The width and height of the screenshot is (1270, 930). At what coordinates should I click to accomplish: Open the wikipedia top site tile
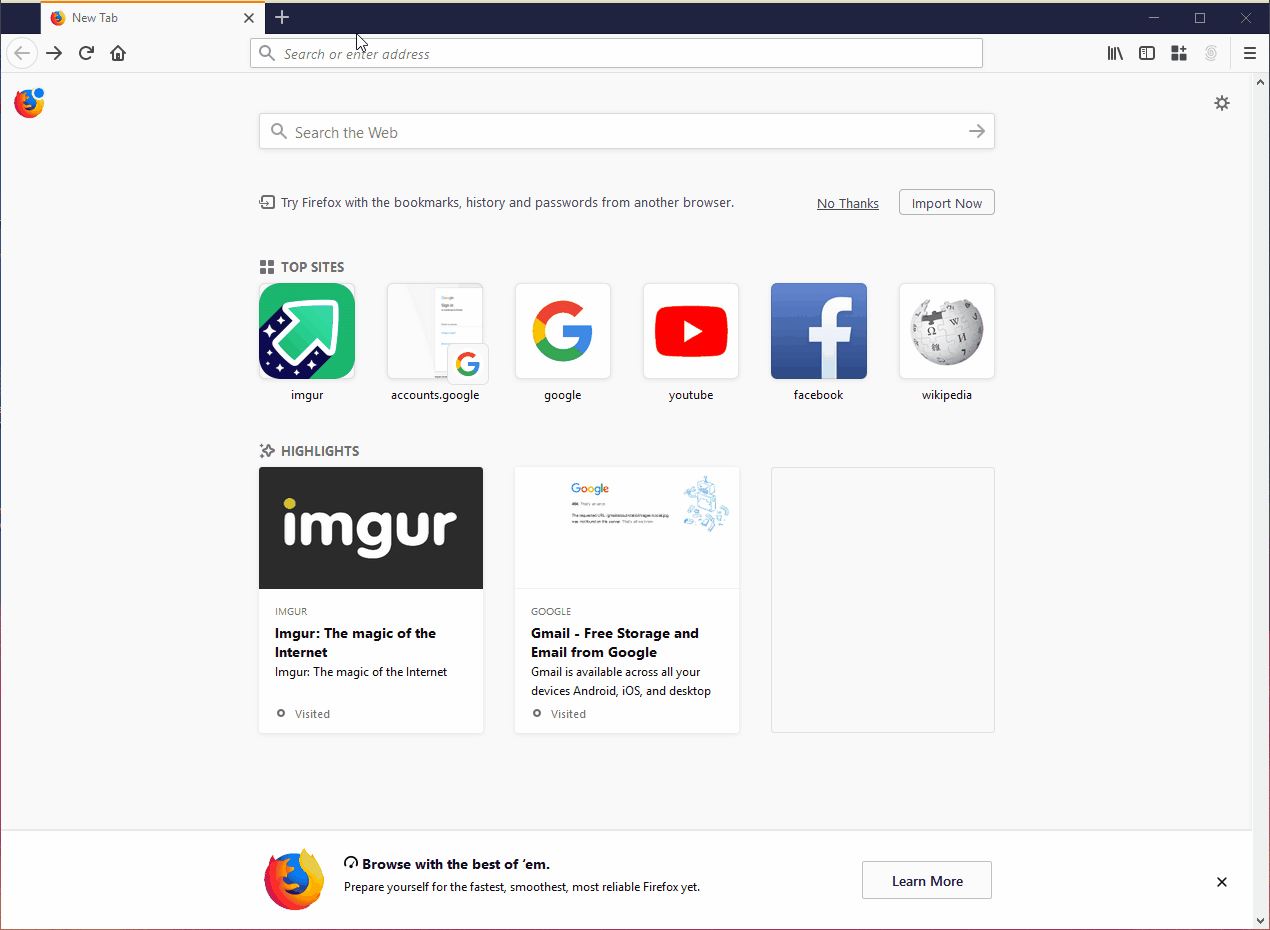947,331
